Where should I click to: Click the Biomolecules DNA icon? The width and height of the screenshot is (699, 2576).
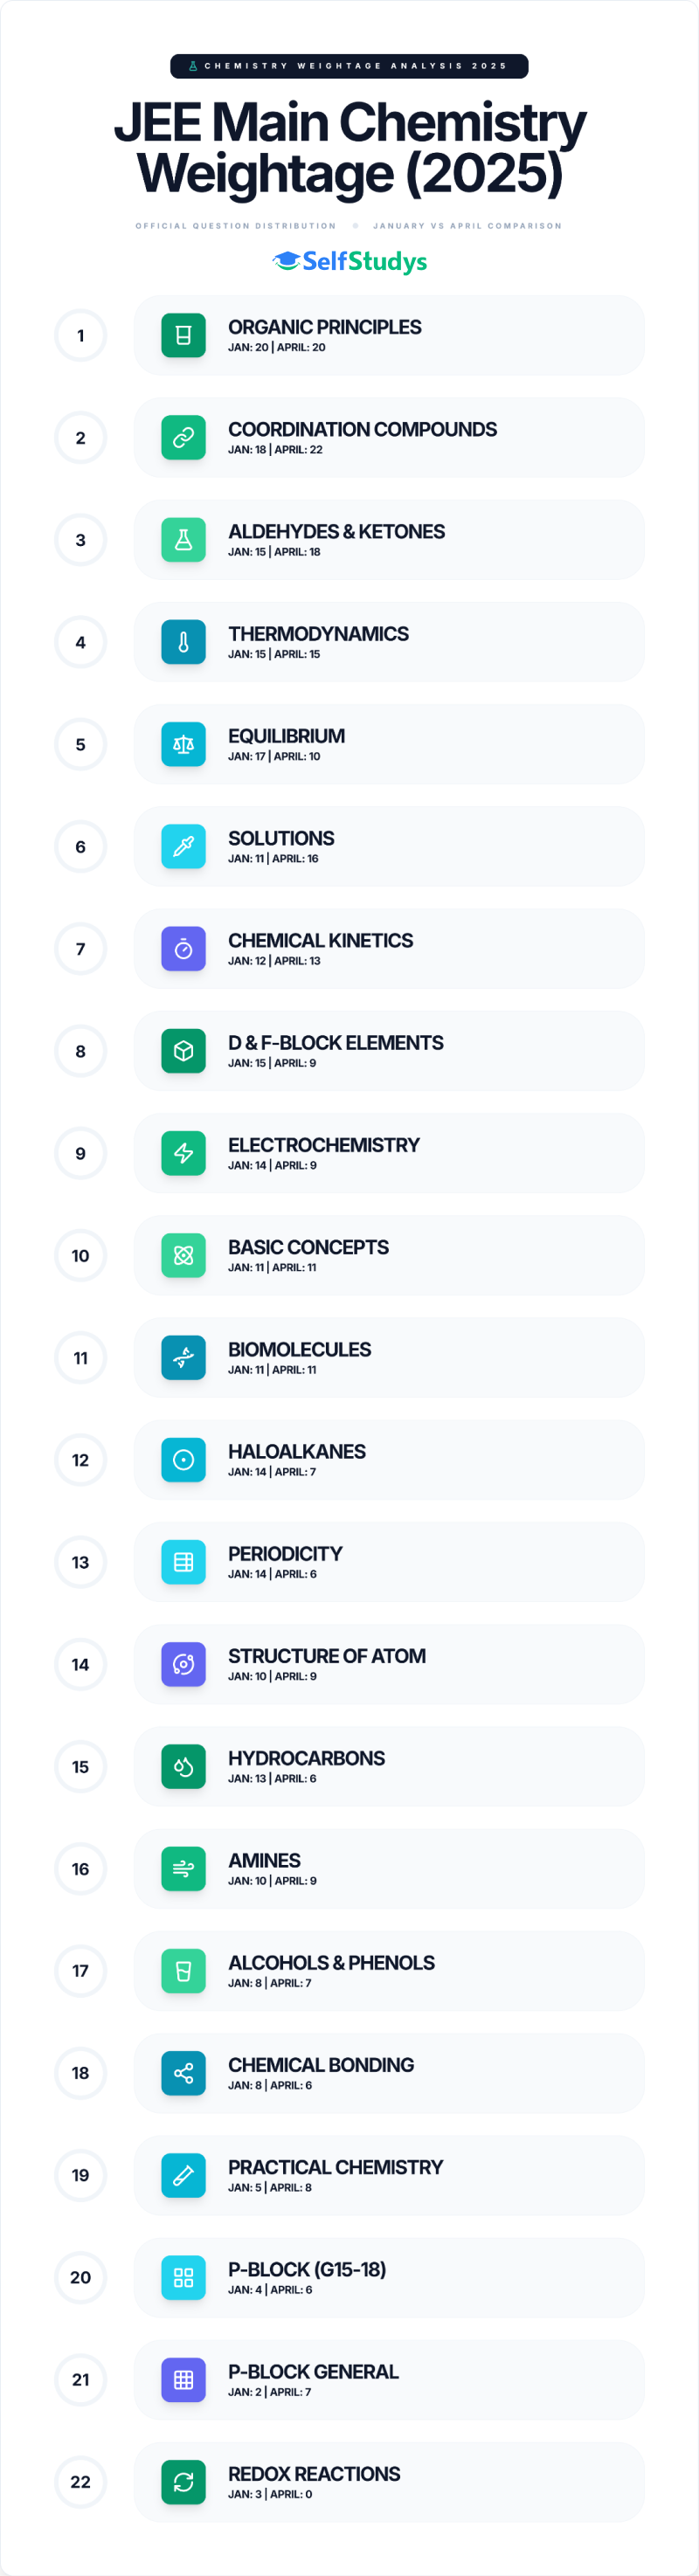click(183, 1357)
